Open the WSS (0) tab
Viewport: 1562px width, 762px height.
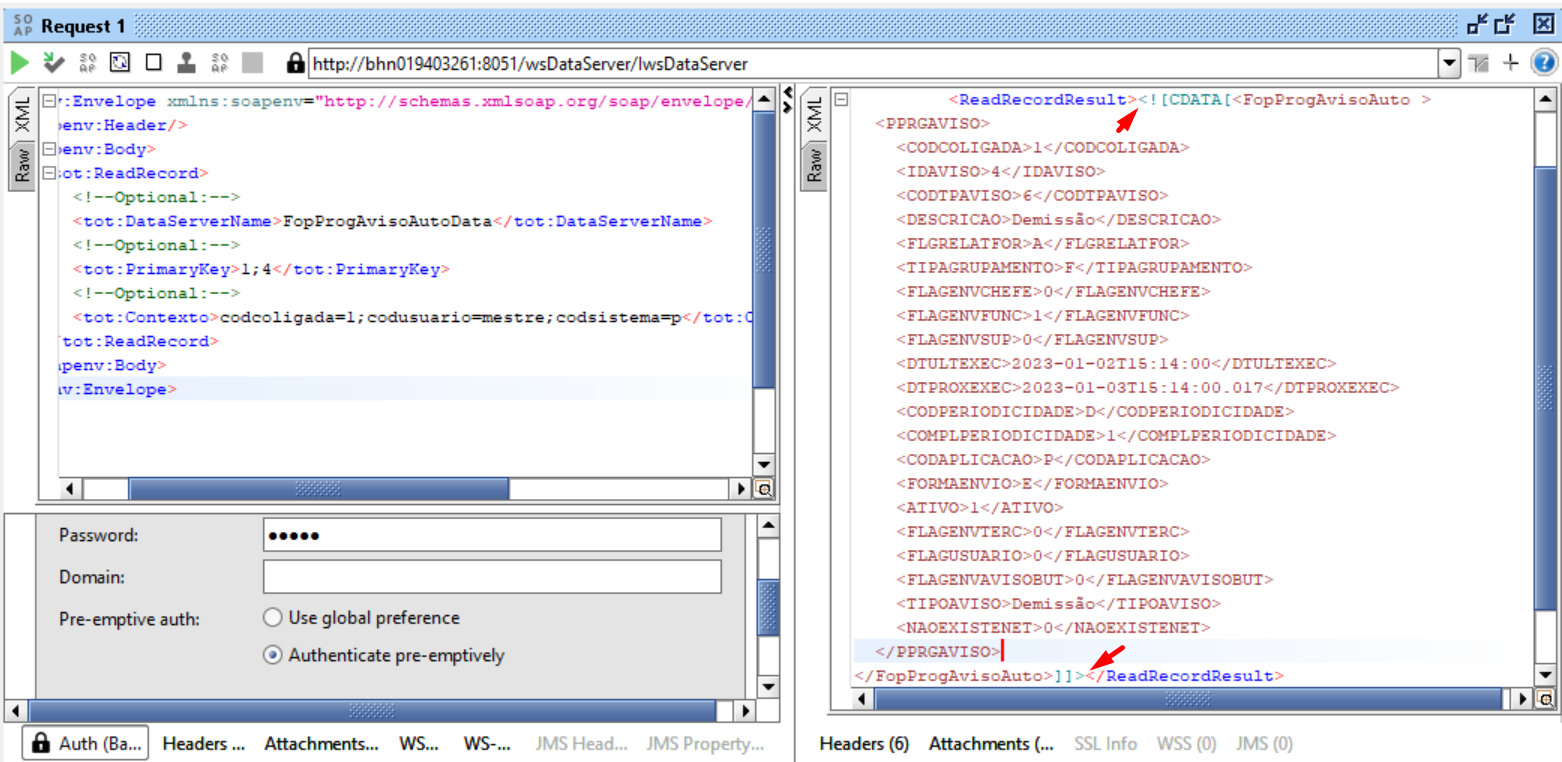click(1186, 743)
